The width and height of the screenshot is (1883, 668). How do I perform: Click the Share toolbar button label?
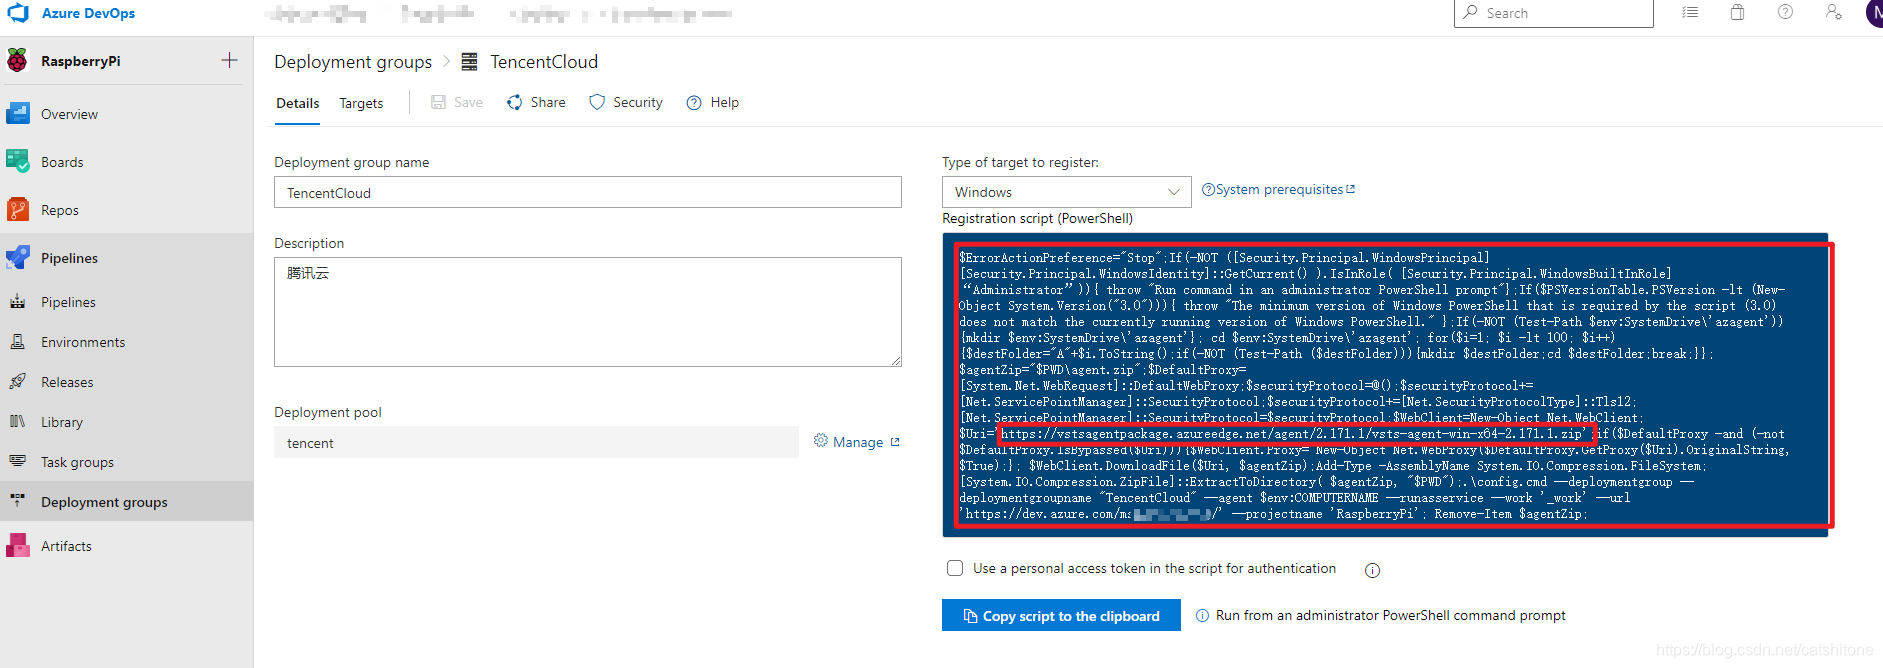click(x=548, y=102)
